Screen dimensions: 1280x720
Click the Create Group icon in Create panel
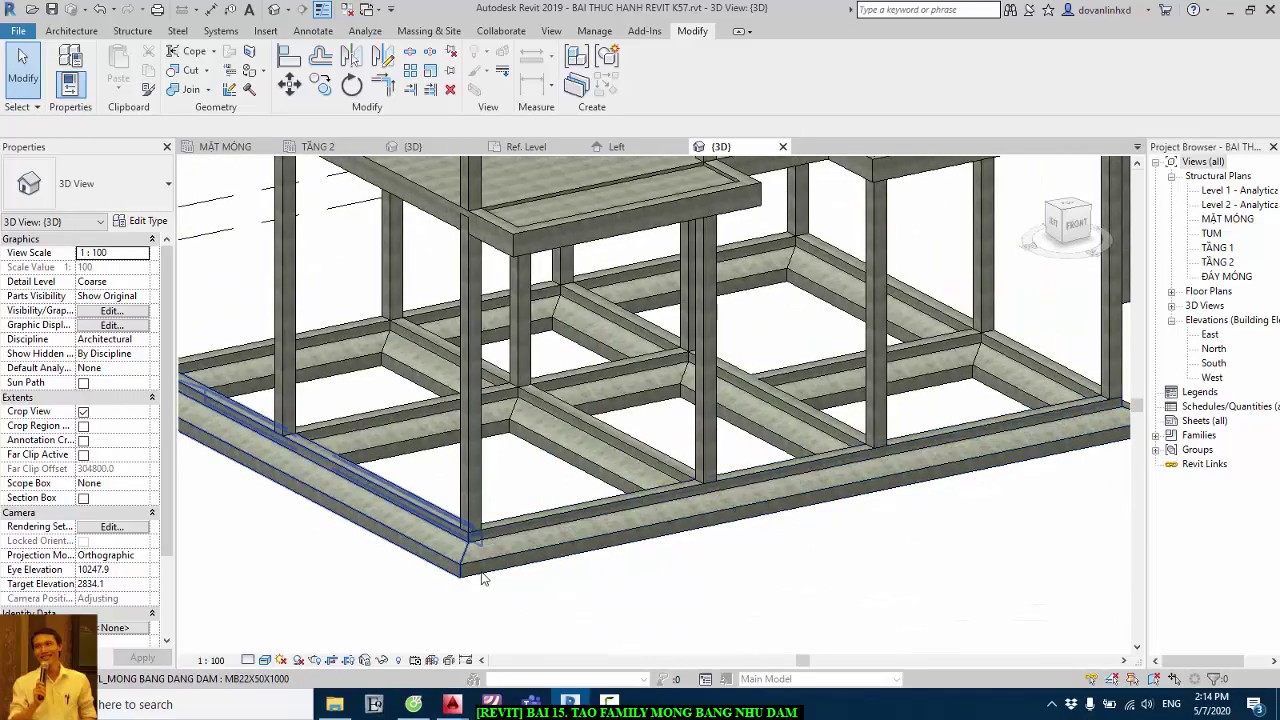click(x=607, y=56)
